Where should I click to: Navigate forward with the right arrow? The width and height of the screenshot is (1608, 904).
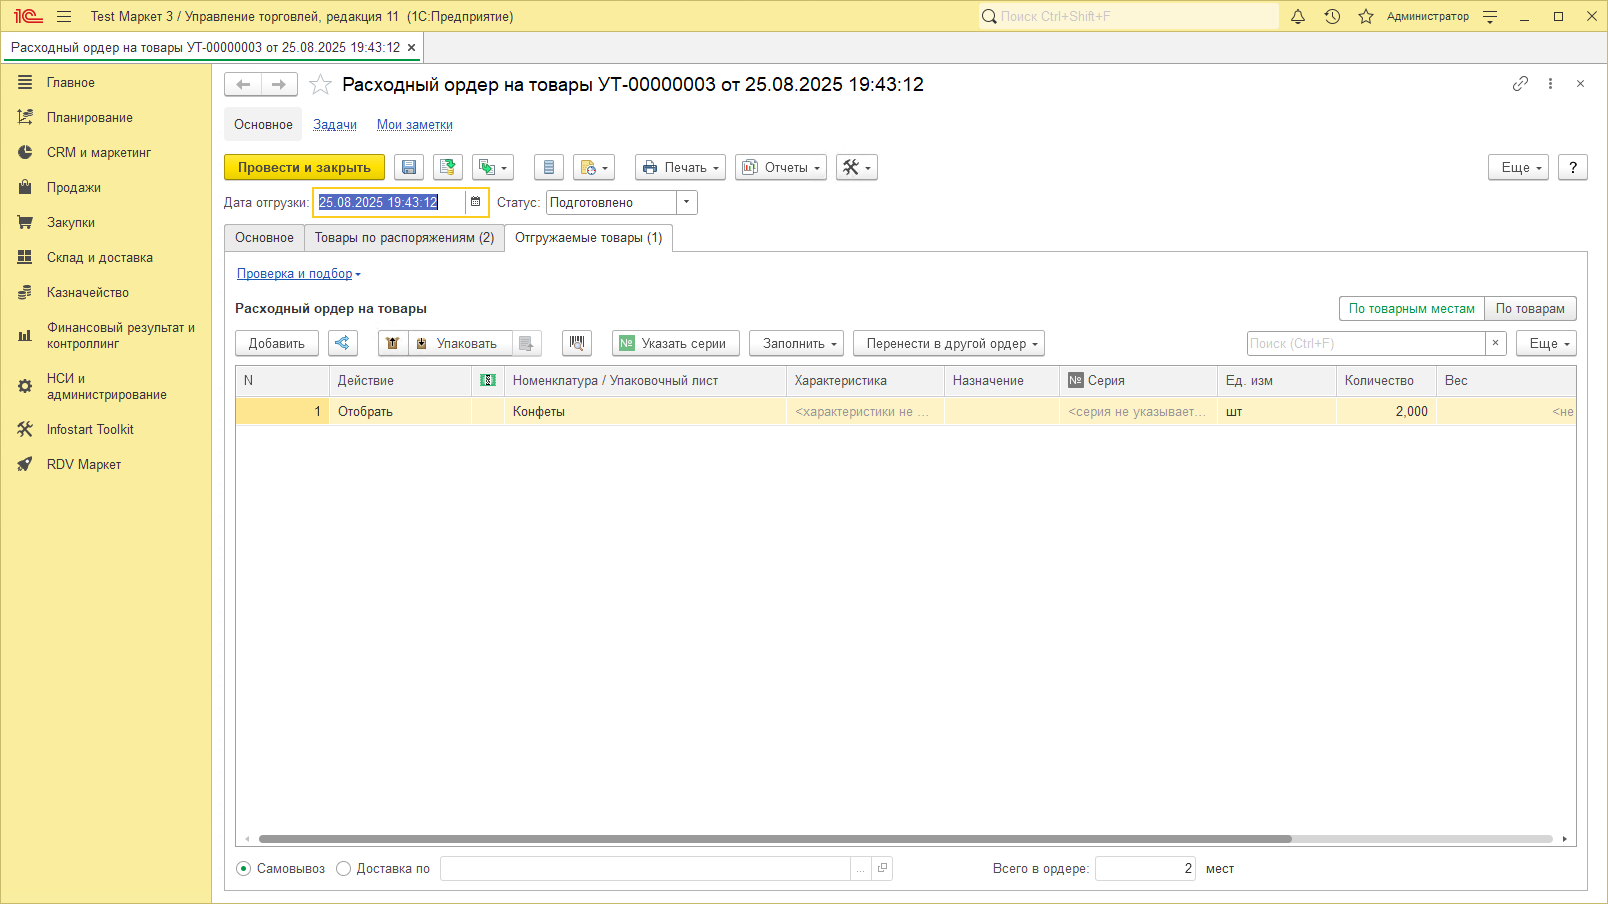click(x=279, y=85)
